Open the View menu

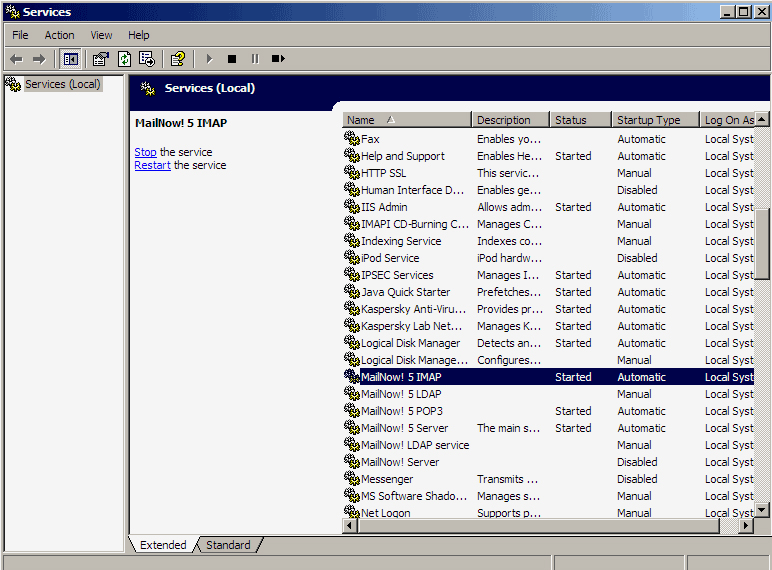(x=101, y=35)
